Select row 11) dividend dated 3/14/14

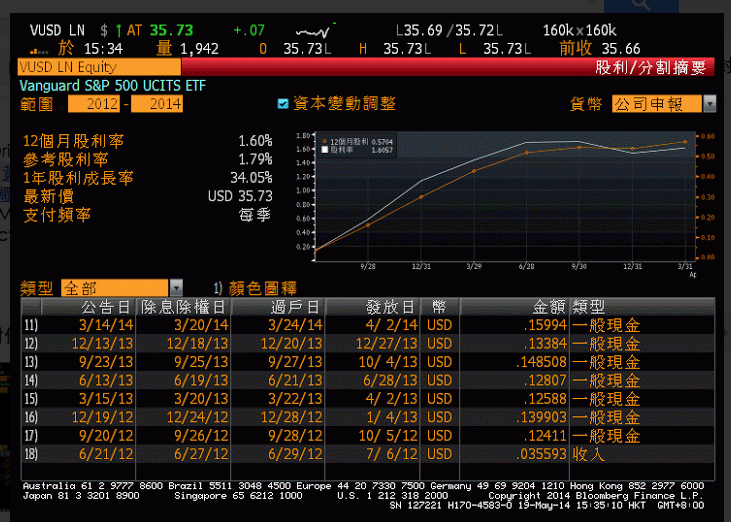[367, 325]
